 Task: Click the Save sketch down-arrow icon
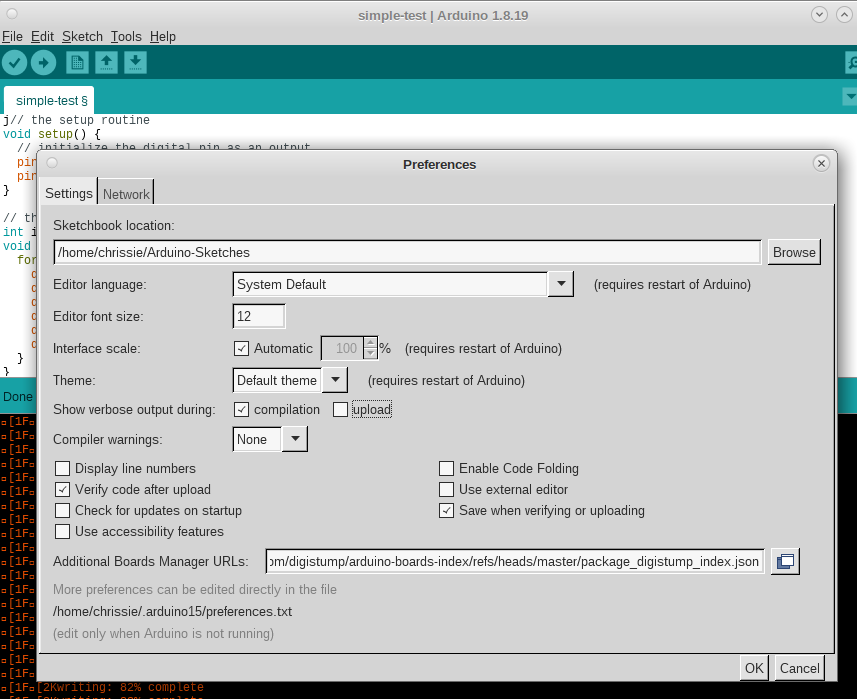coord(136,62)
